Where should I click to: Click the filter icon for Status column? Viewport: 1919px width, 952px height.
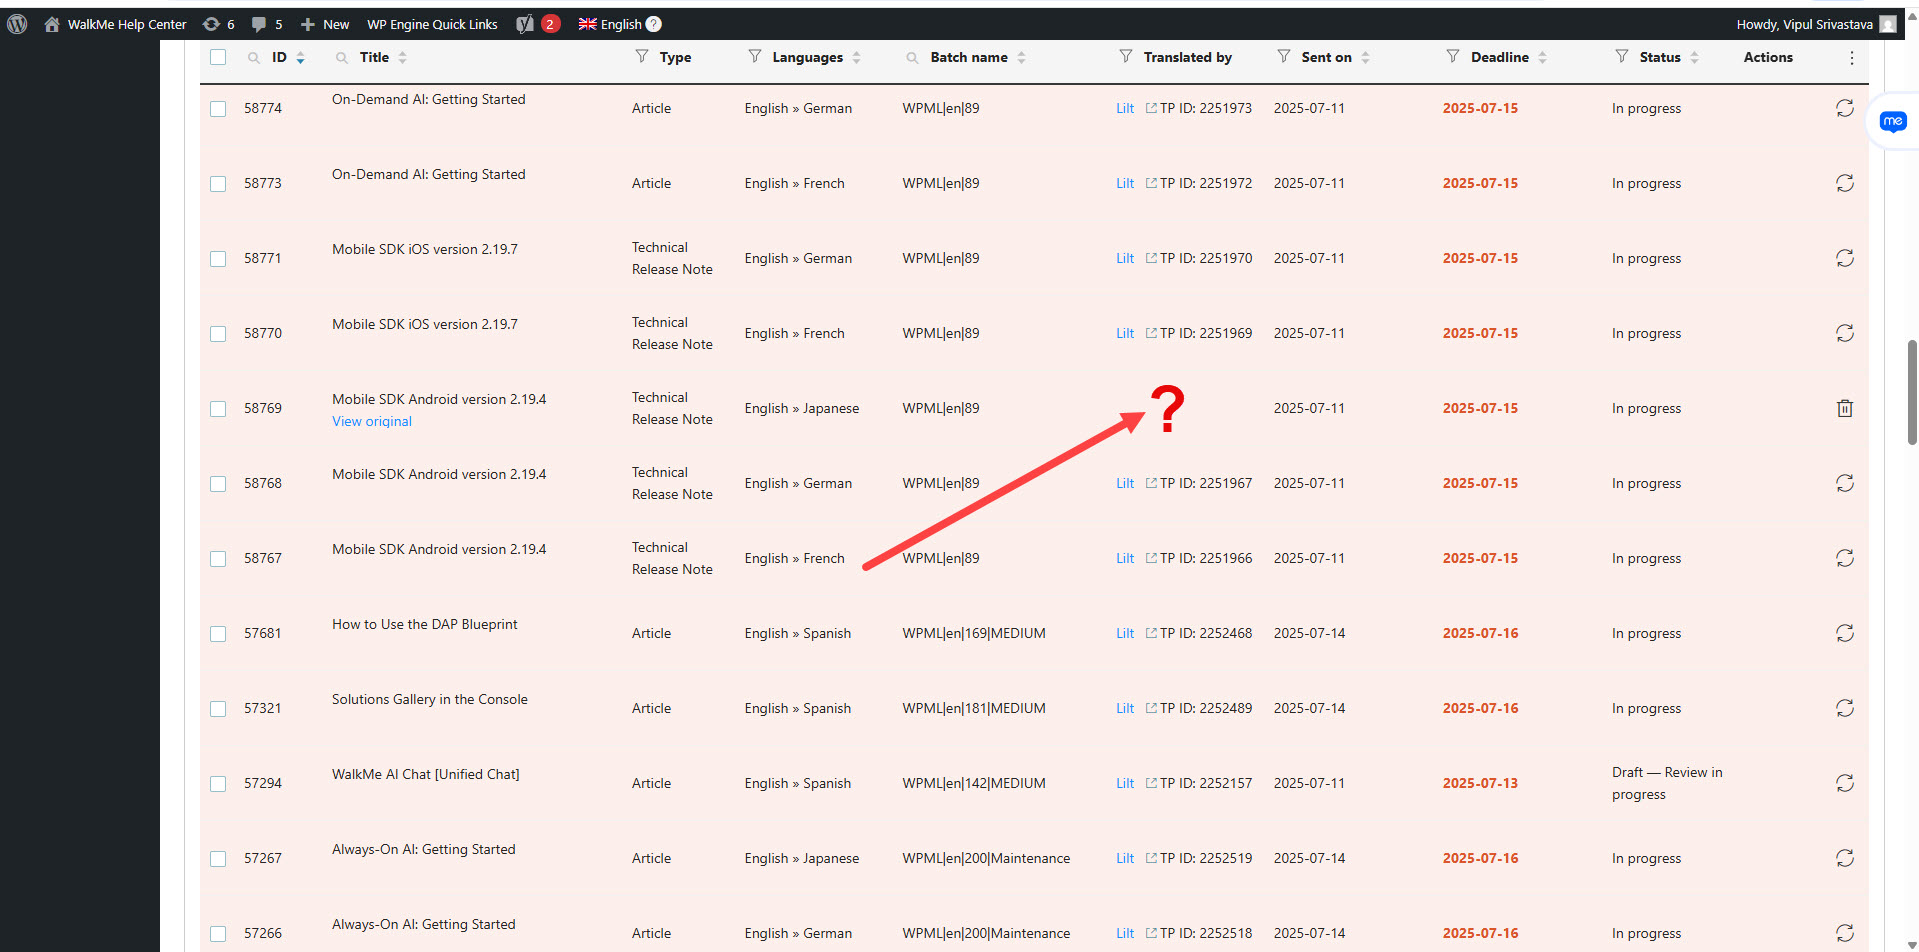[1622, 57]
